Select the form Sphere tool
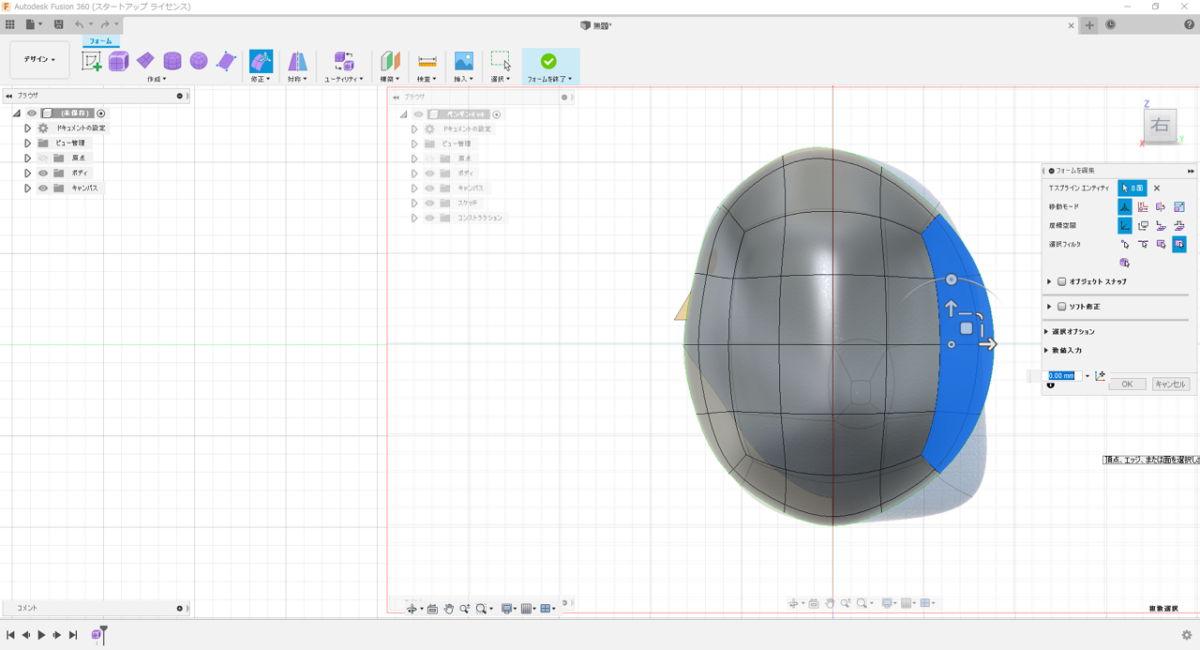Image resolution: width=1200 pixels, height=650 pixels. point(199,61)
